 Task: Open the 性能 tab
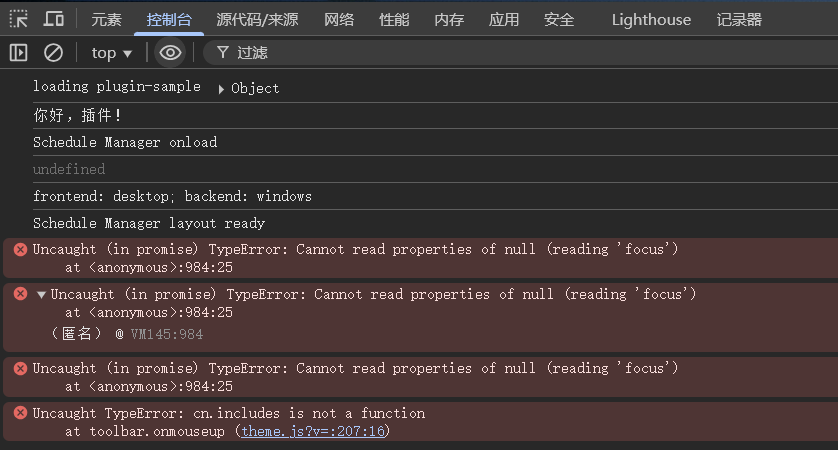(394, 19)
